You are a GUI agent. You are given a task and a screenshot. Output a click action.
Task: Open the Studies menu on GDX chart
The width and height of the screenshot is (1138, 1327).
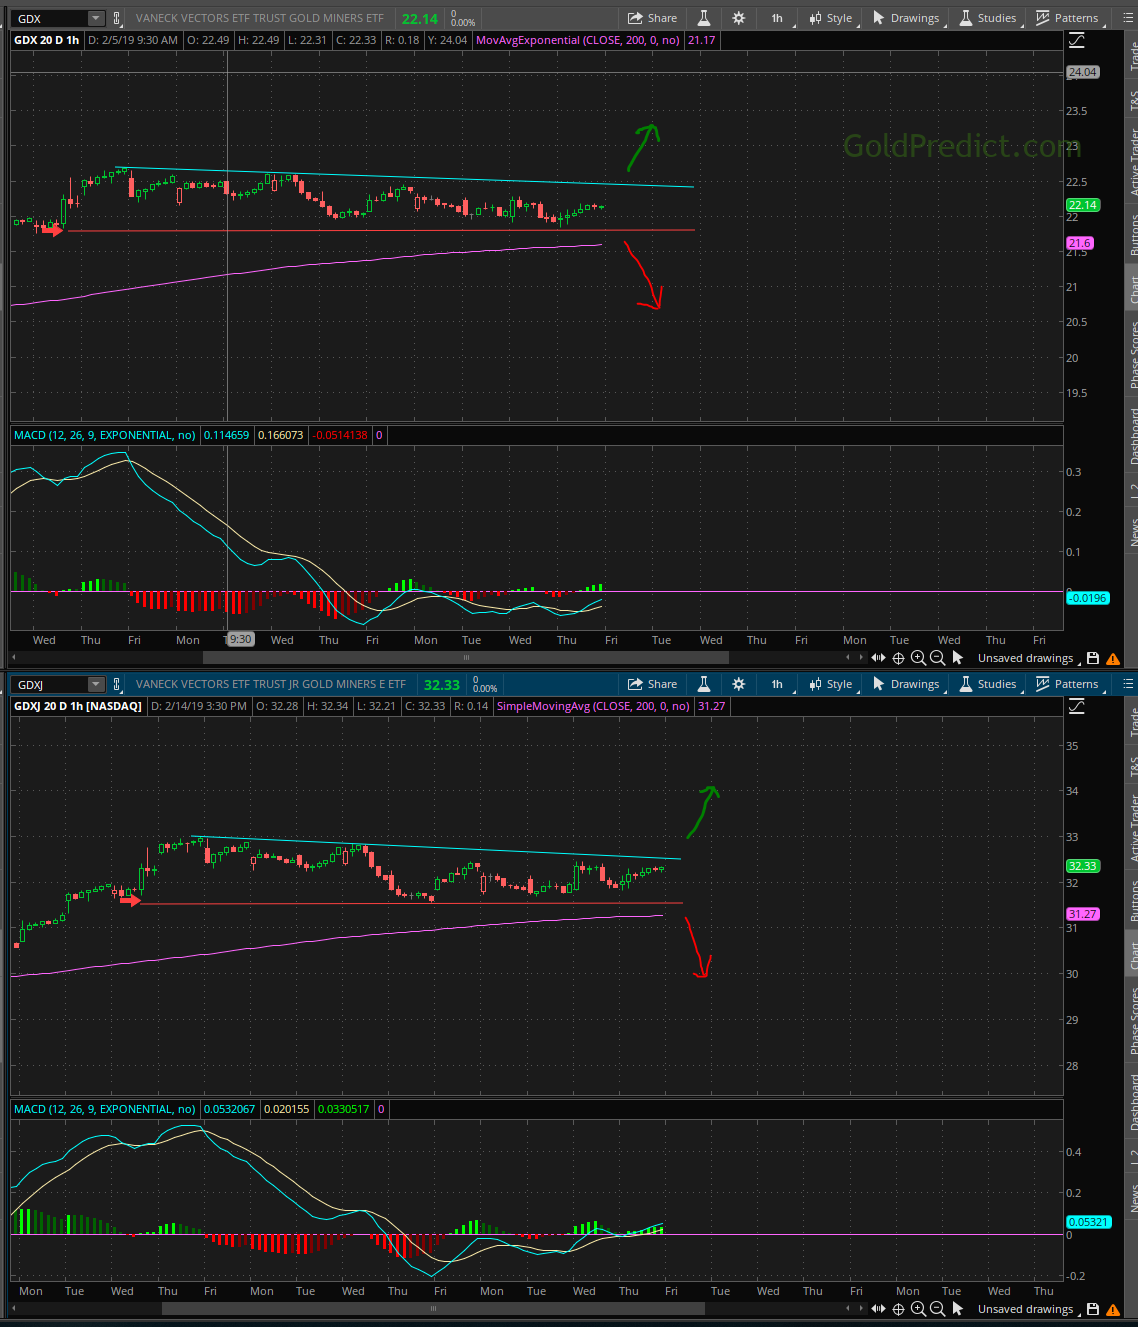pyautogui.click(x=987, y=18)
